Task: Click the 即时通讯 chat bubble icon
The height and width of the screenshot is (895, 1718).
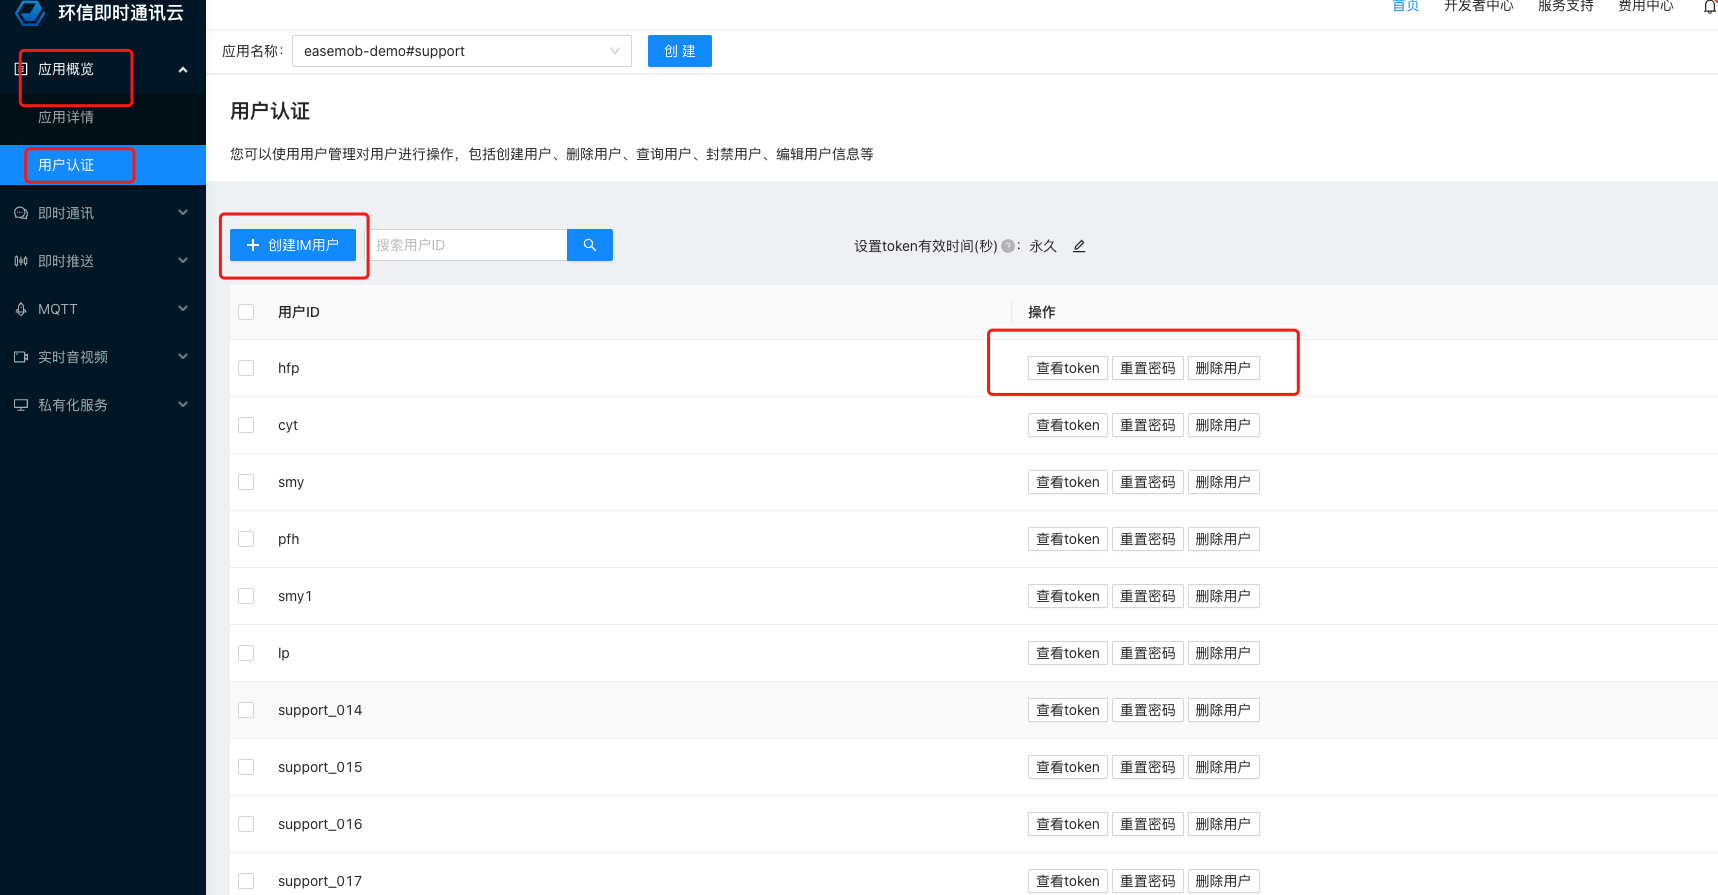Action: pyautogui.click(x=20, y=213)
